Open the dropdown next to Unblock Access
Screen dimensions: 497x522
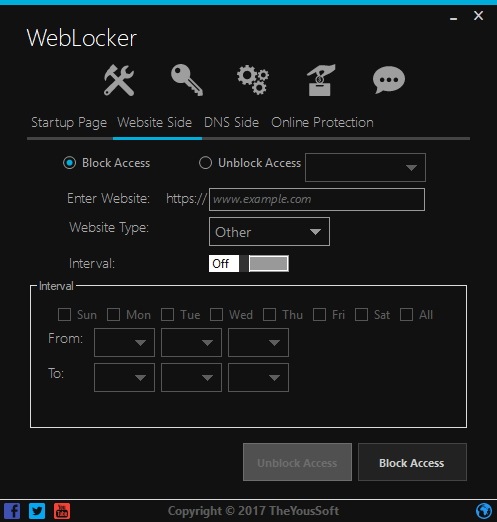(x=365, y=167)
